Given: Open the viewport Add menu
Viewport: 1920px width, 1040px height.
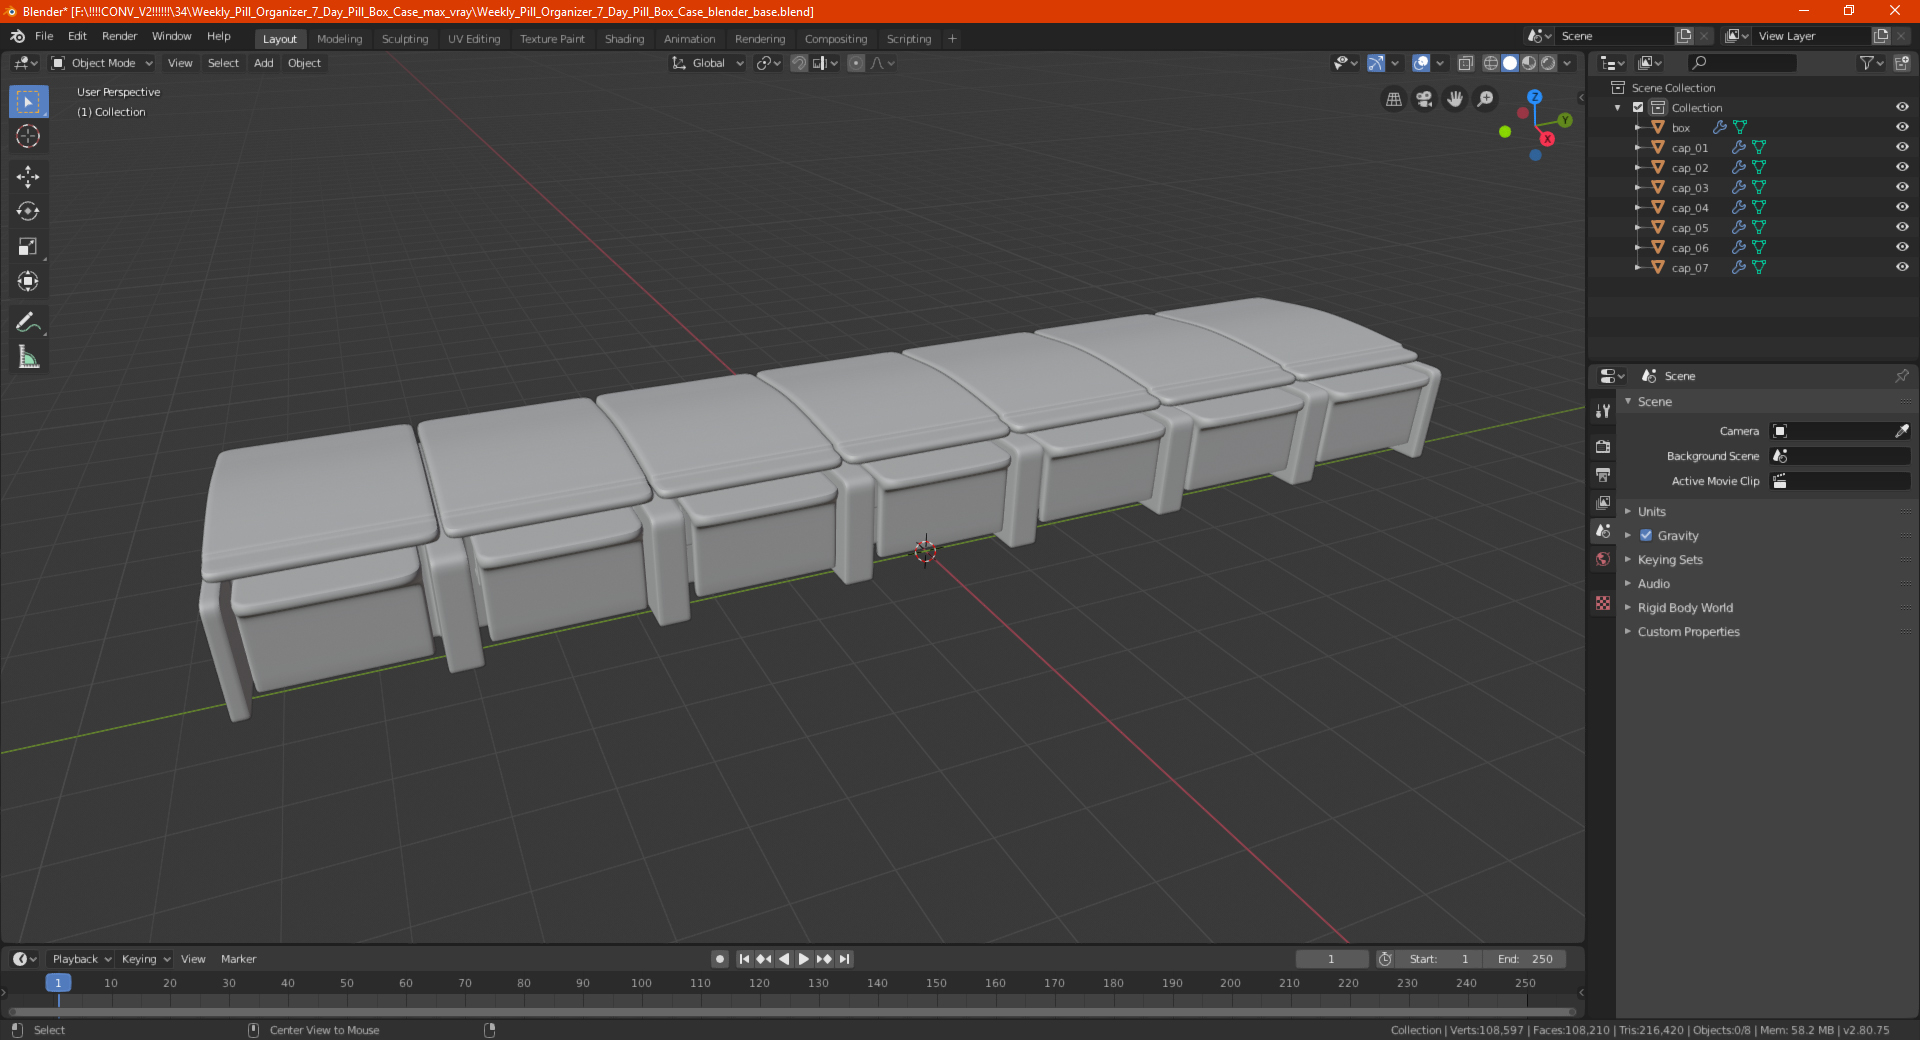Looking at the screenshot, I should coord(263,63).
